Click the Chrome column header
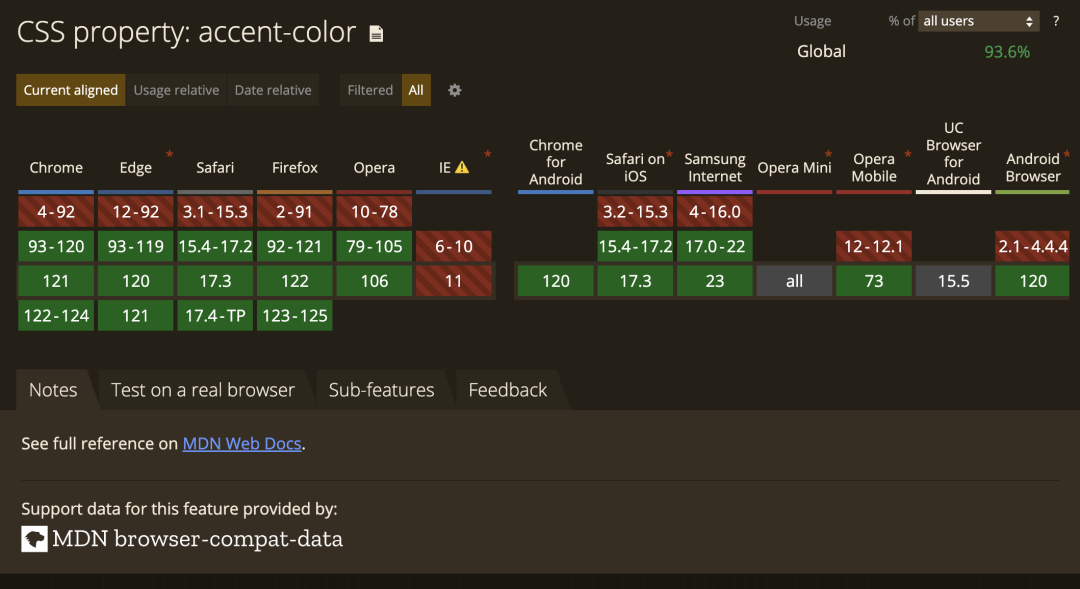1080x589 pixels. click(56, 167)
